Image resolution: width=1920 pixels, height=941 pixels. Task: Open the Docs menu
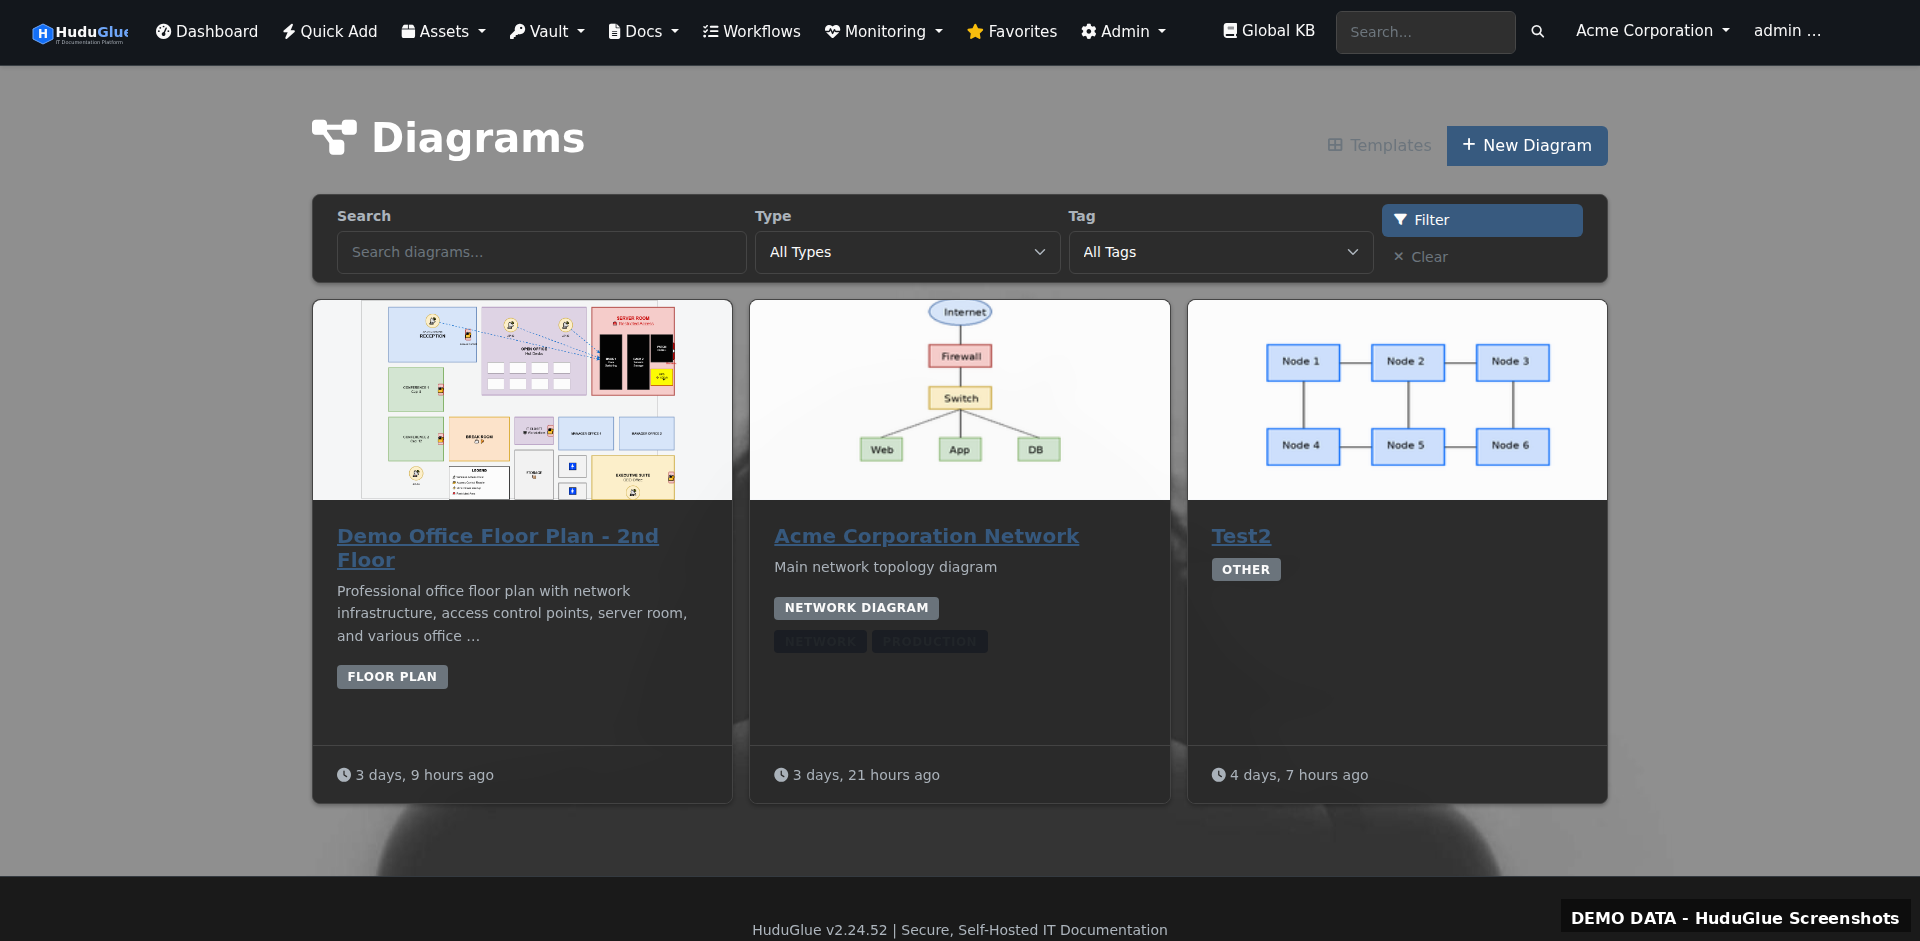click(x=642, y=31)
